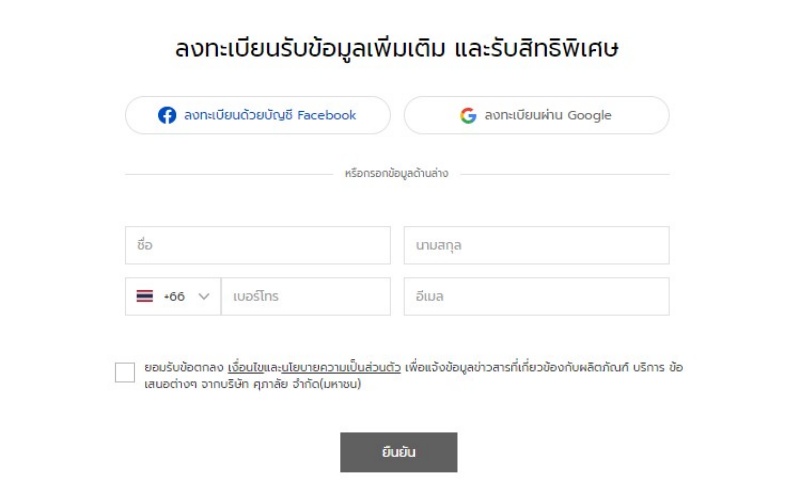Click the Google logo icon
Screen dimensions: 800x499
tap(468, 115)
